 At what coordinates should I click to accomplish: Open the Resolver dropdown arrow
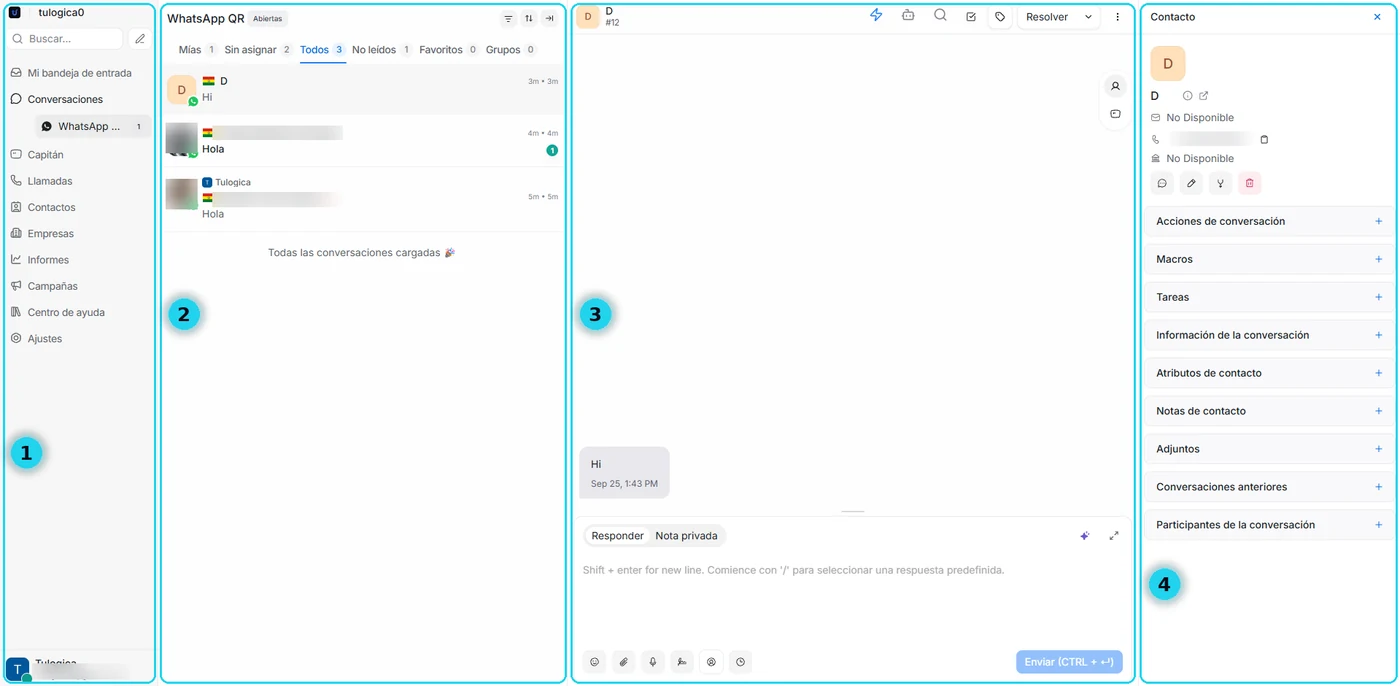1088,17
